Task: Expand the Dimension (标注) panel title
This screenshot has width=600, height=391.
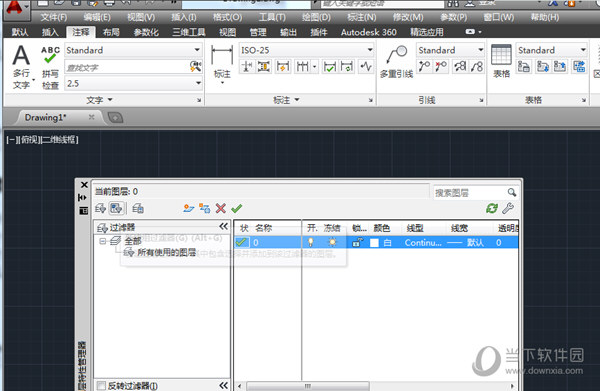Action: 286,100
